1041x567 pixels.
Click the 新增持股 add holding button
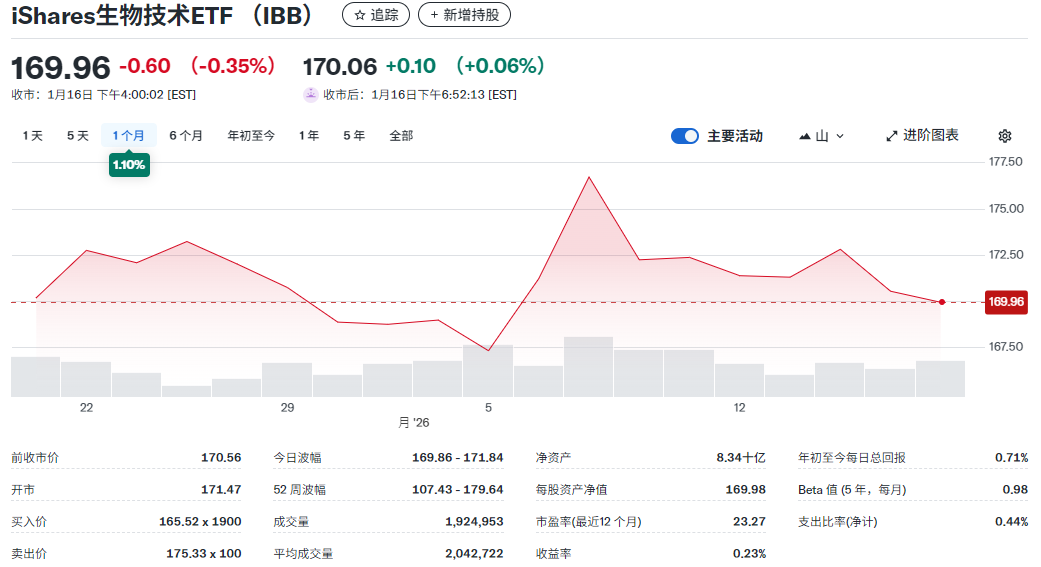464,15
